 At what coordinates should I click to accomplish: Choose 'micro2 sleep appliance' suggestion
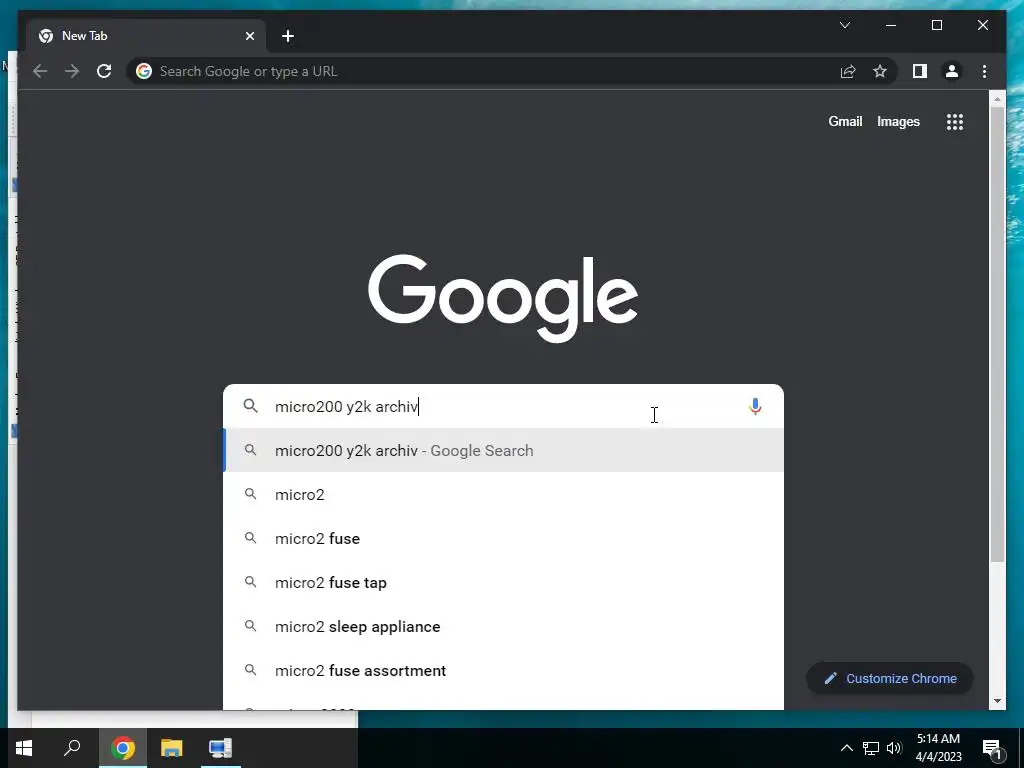(x=504, y=626)
